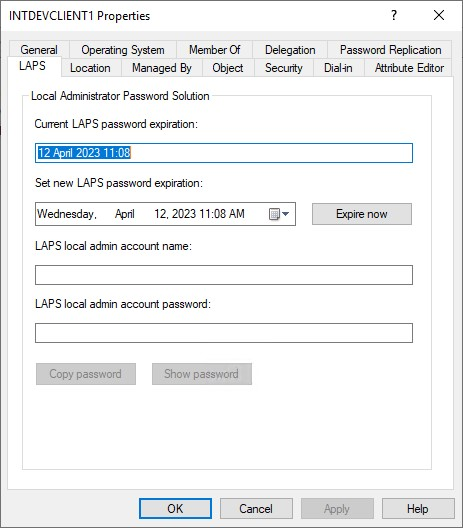Go to the Security tab
Screen dimensions: 463x528
tap(284, 68)
